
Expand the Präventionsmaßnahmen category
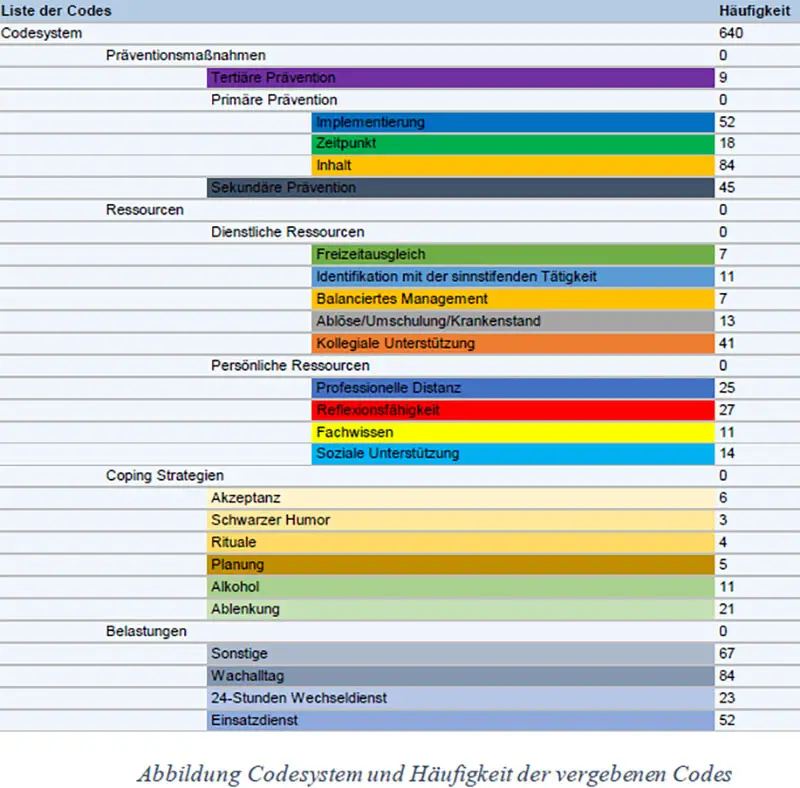173,55
